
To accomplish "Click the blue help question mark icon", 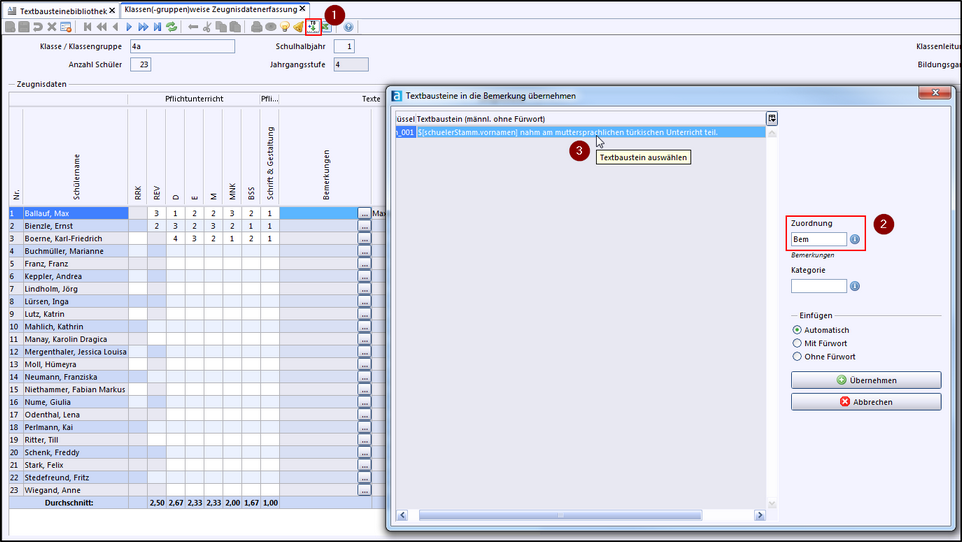I will [348, 27].
